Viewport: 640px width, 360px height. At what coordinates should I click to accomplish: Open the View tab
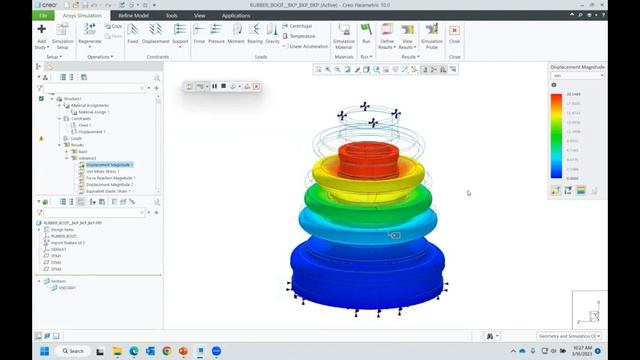click(x=200, y=16)
